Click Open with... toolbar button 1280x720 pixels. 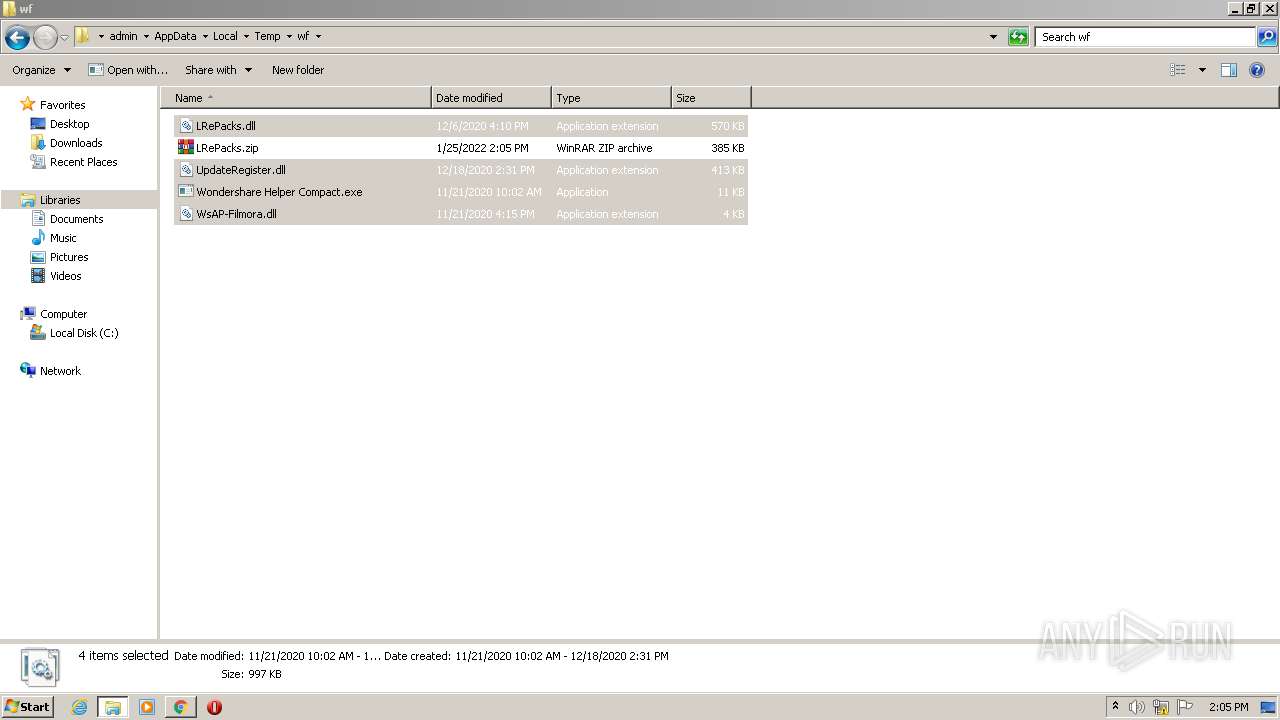128,70
